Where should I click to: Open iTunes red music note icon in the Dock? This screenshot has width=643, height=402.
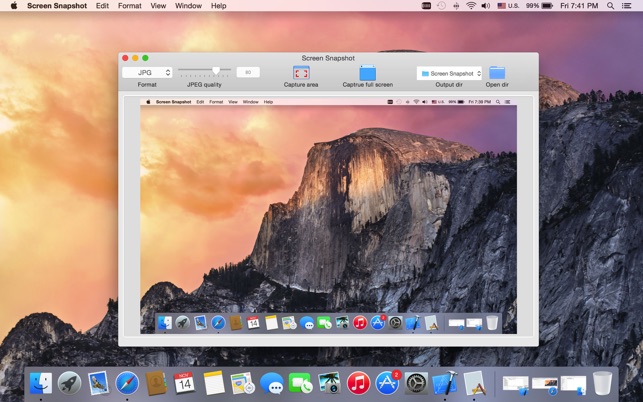[358, 383]
